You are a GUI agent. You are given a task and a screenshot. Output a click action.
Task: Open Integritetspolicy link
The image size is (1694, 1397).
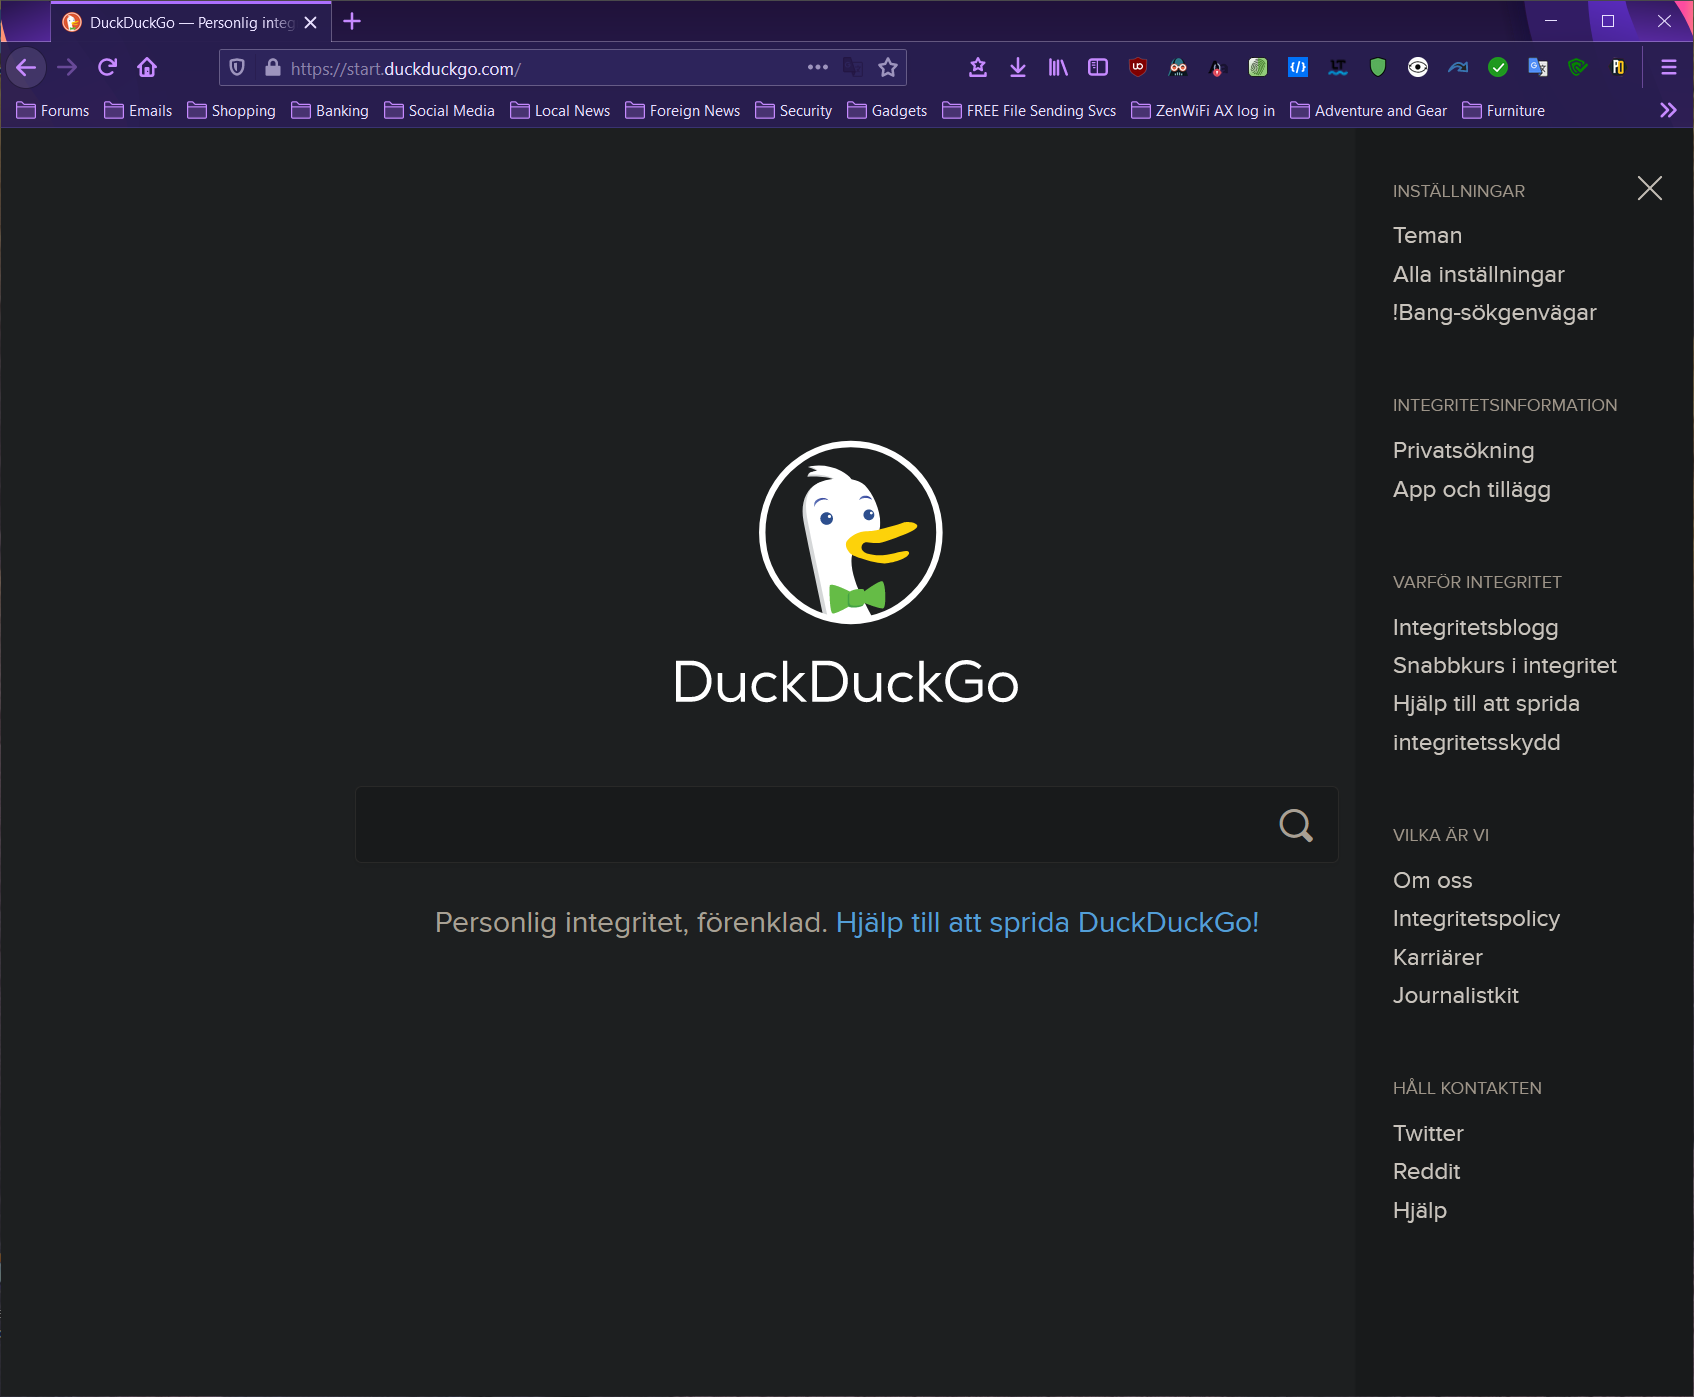[x=1476, y=919]
